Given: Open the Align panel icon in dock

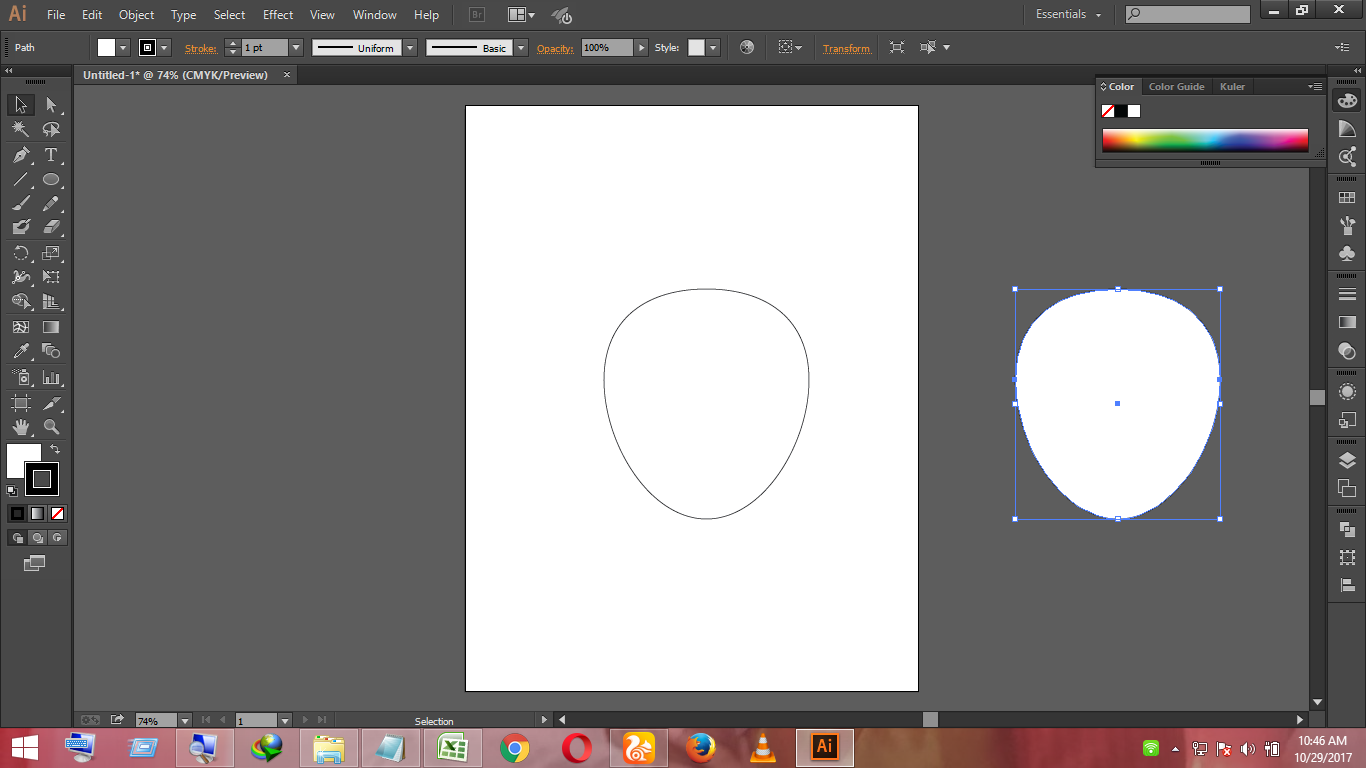Looking at the screenshot, I should (x=1347, y=585).
